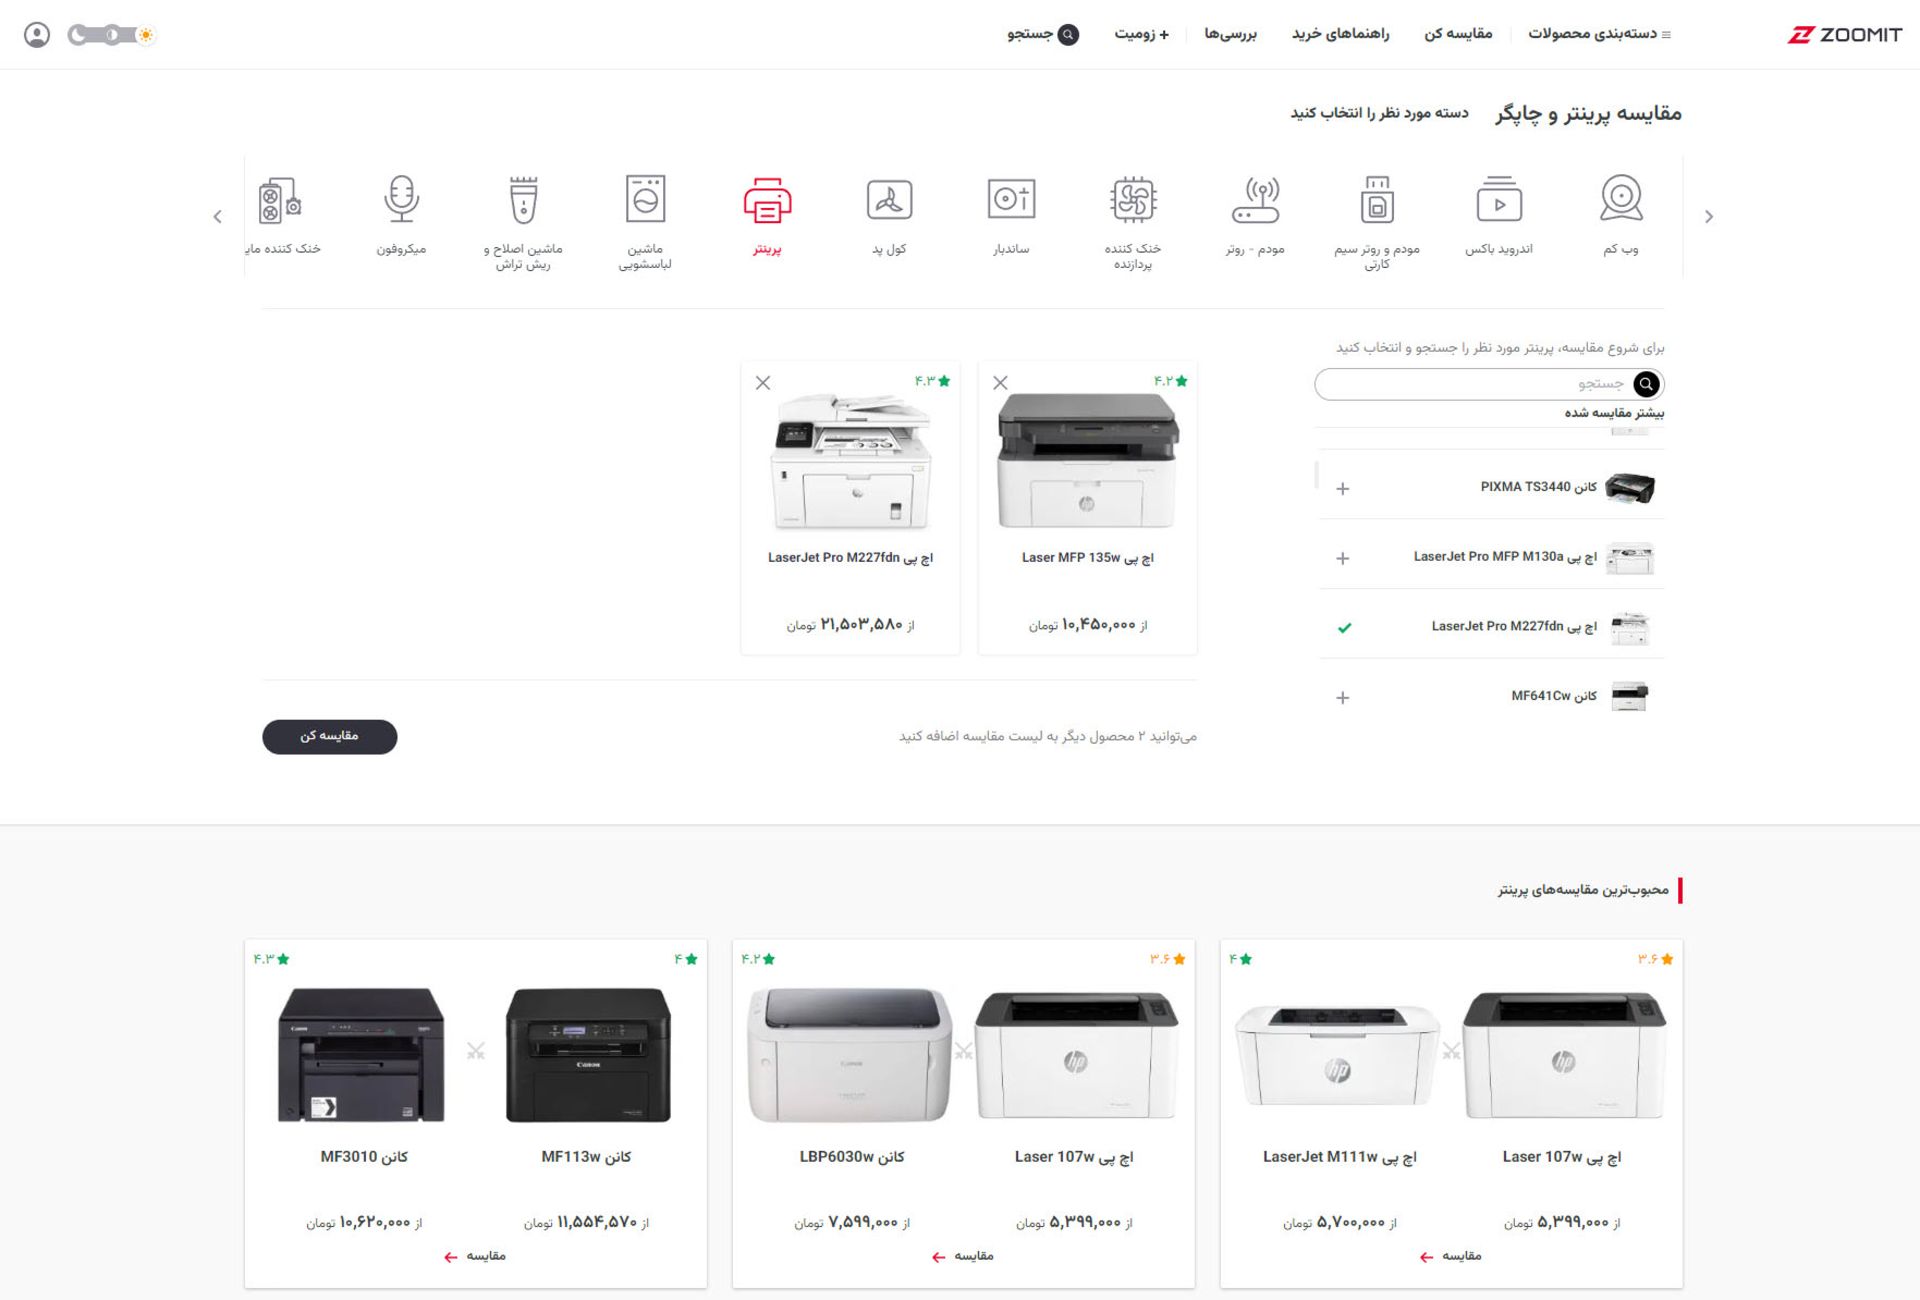Viewport: 1920px width, 1300px height.
Task: Click the dark compare button
Action: 329,737
